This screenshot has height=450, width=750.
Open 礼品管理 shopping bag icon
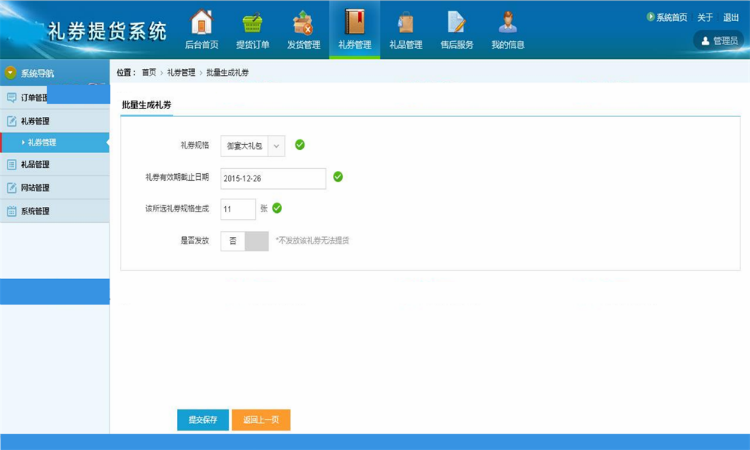point(405,24)
